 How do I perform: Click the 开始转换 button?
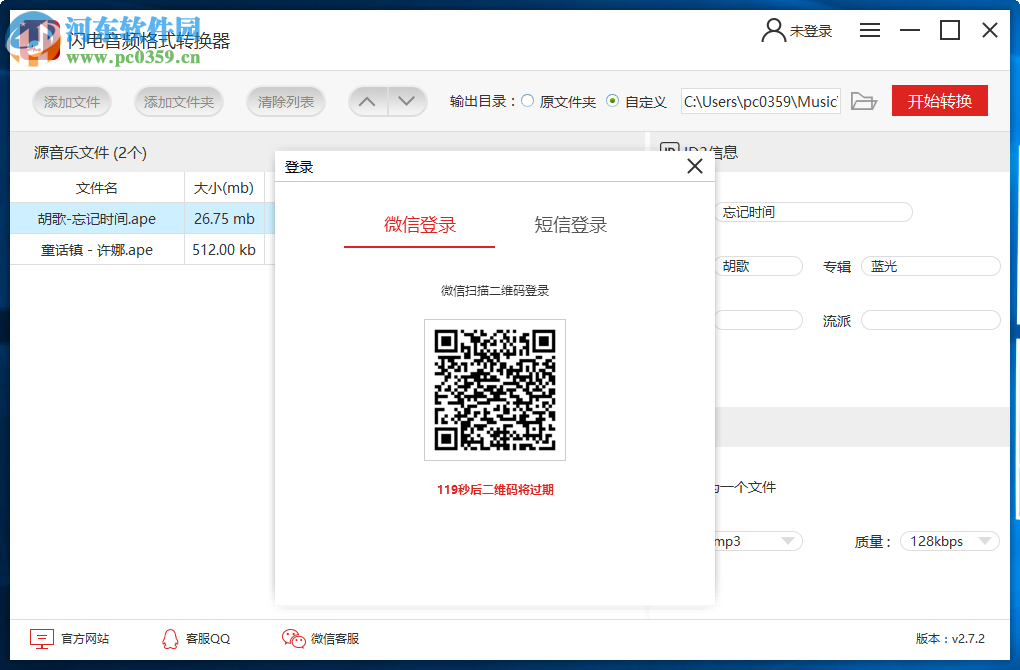click(x=939, y=101)
